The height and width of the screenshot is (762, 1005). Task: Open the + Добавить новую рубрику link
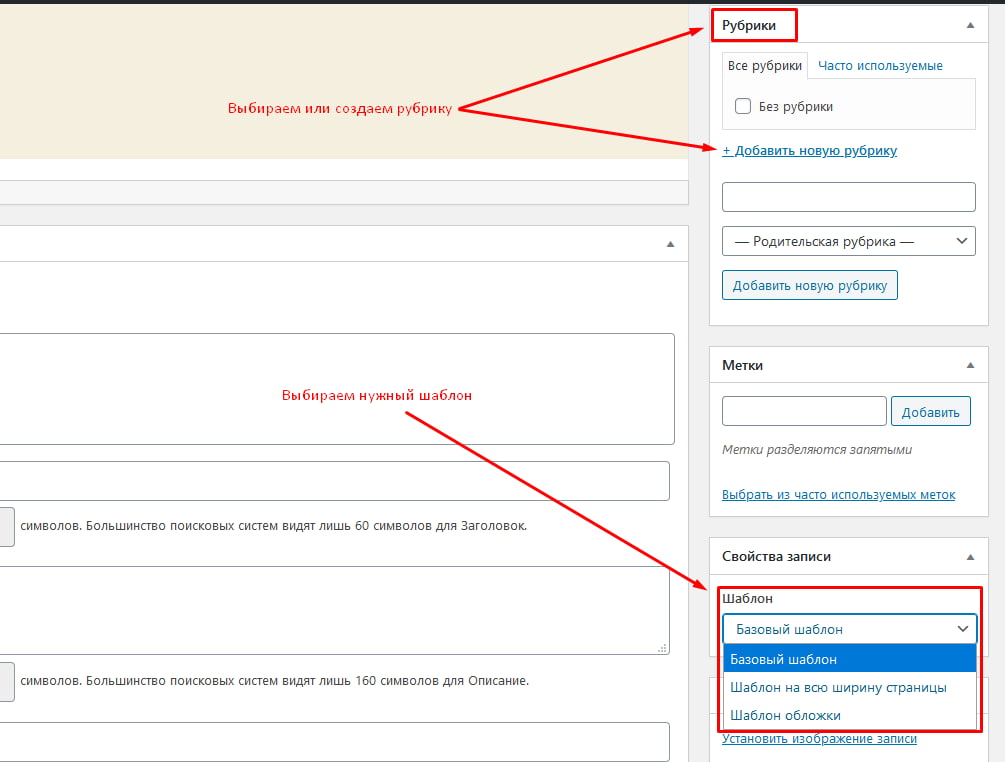click(x=810, y=151)
